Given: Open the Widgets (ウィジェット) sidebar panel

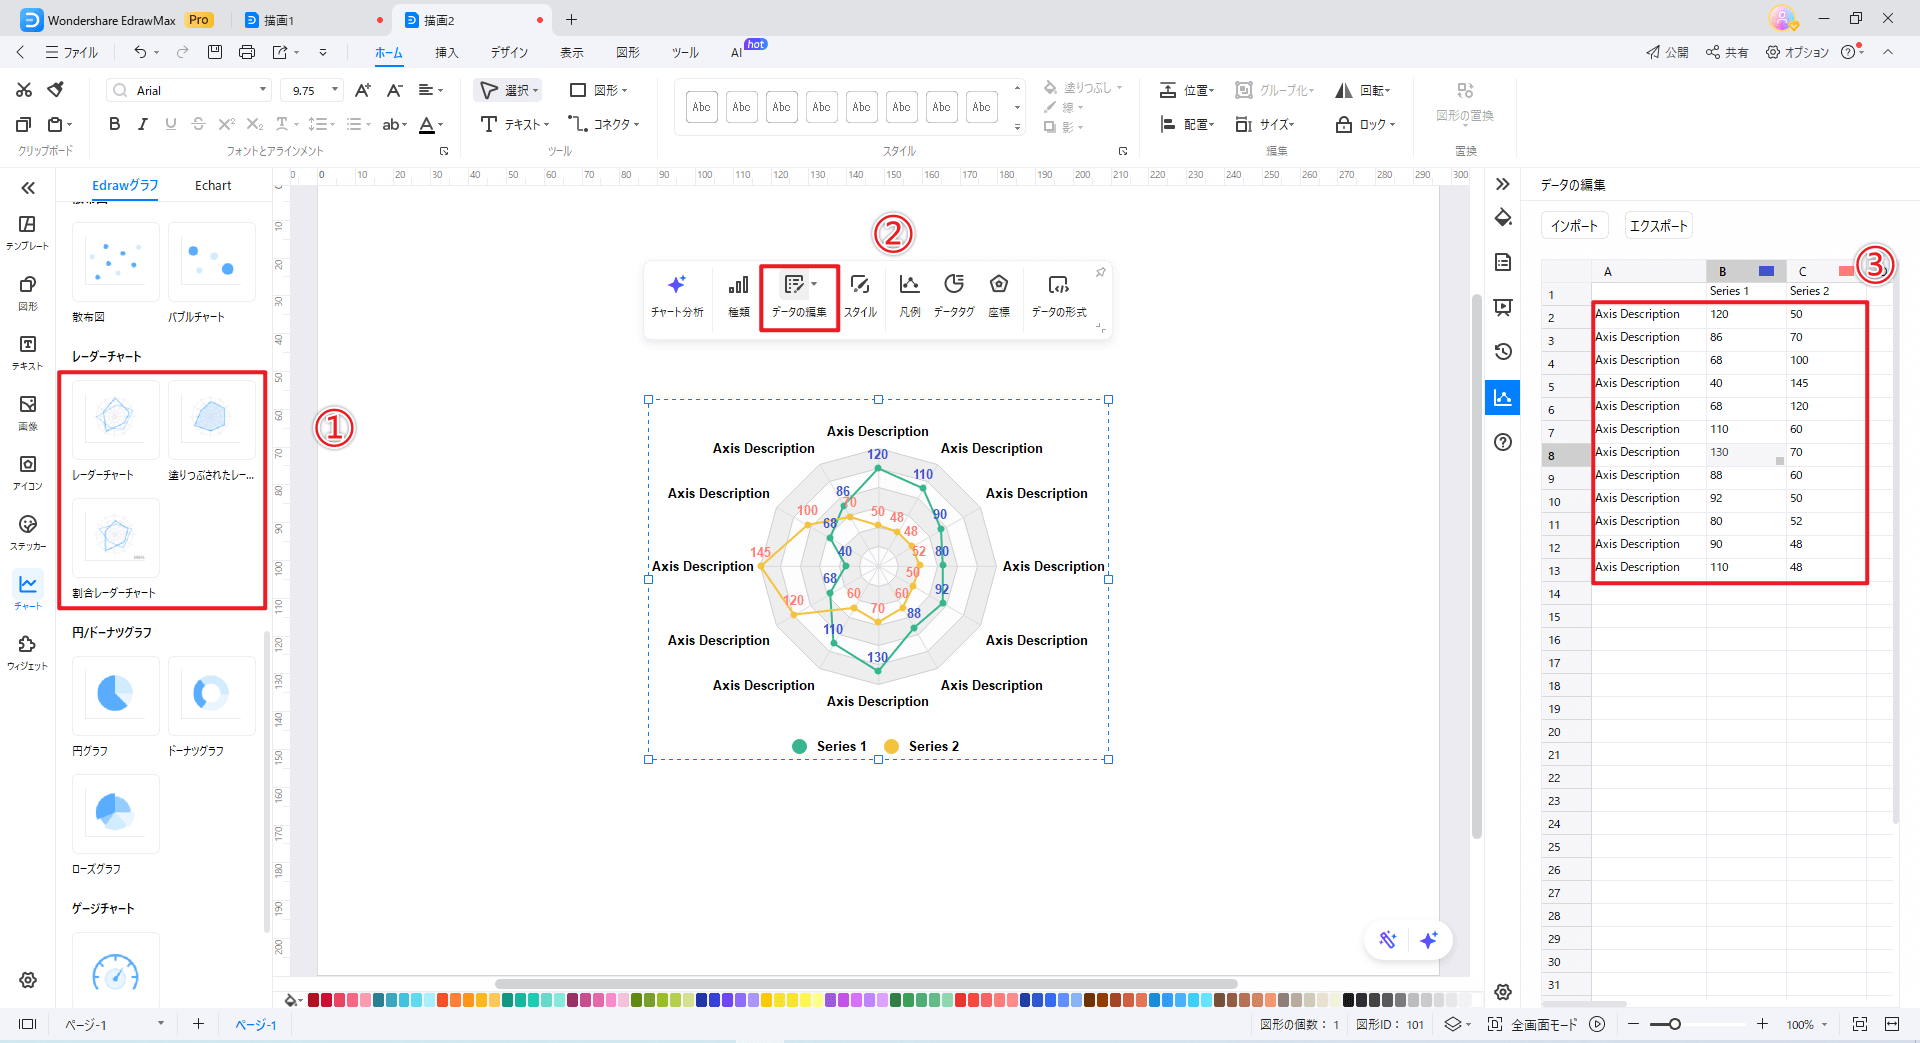Looking at the screenshot, I should [28, 652].
